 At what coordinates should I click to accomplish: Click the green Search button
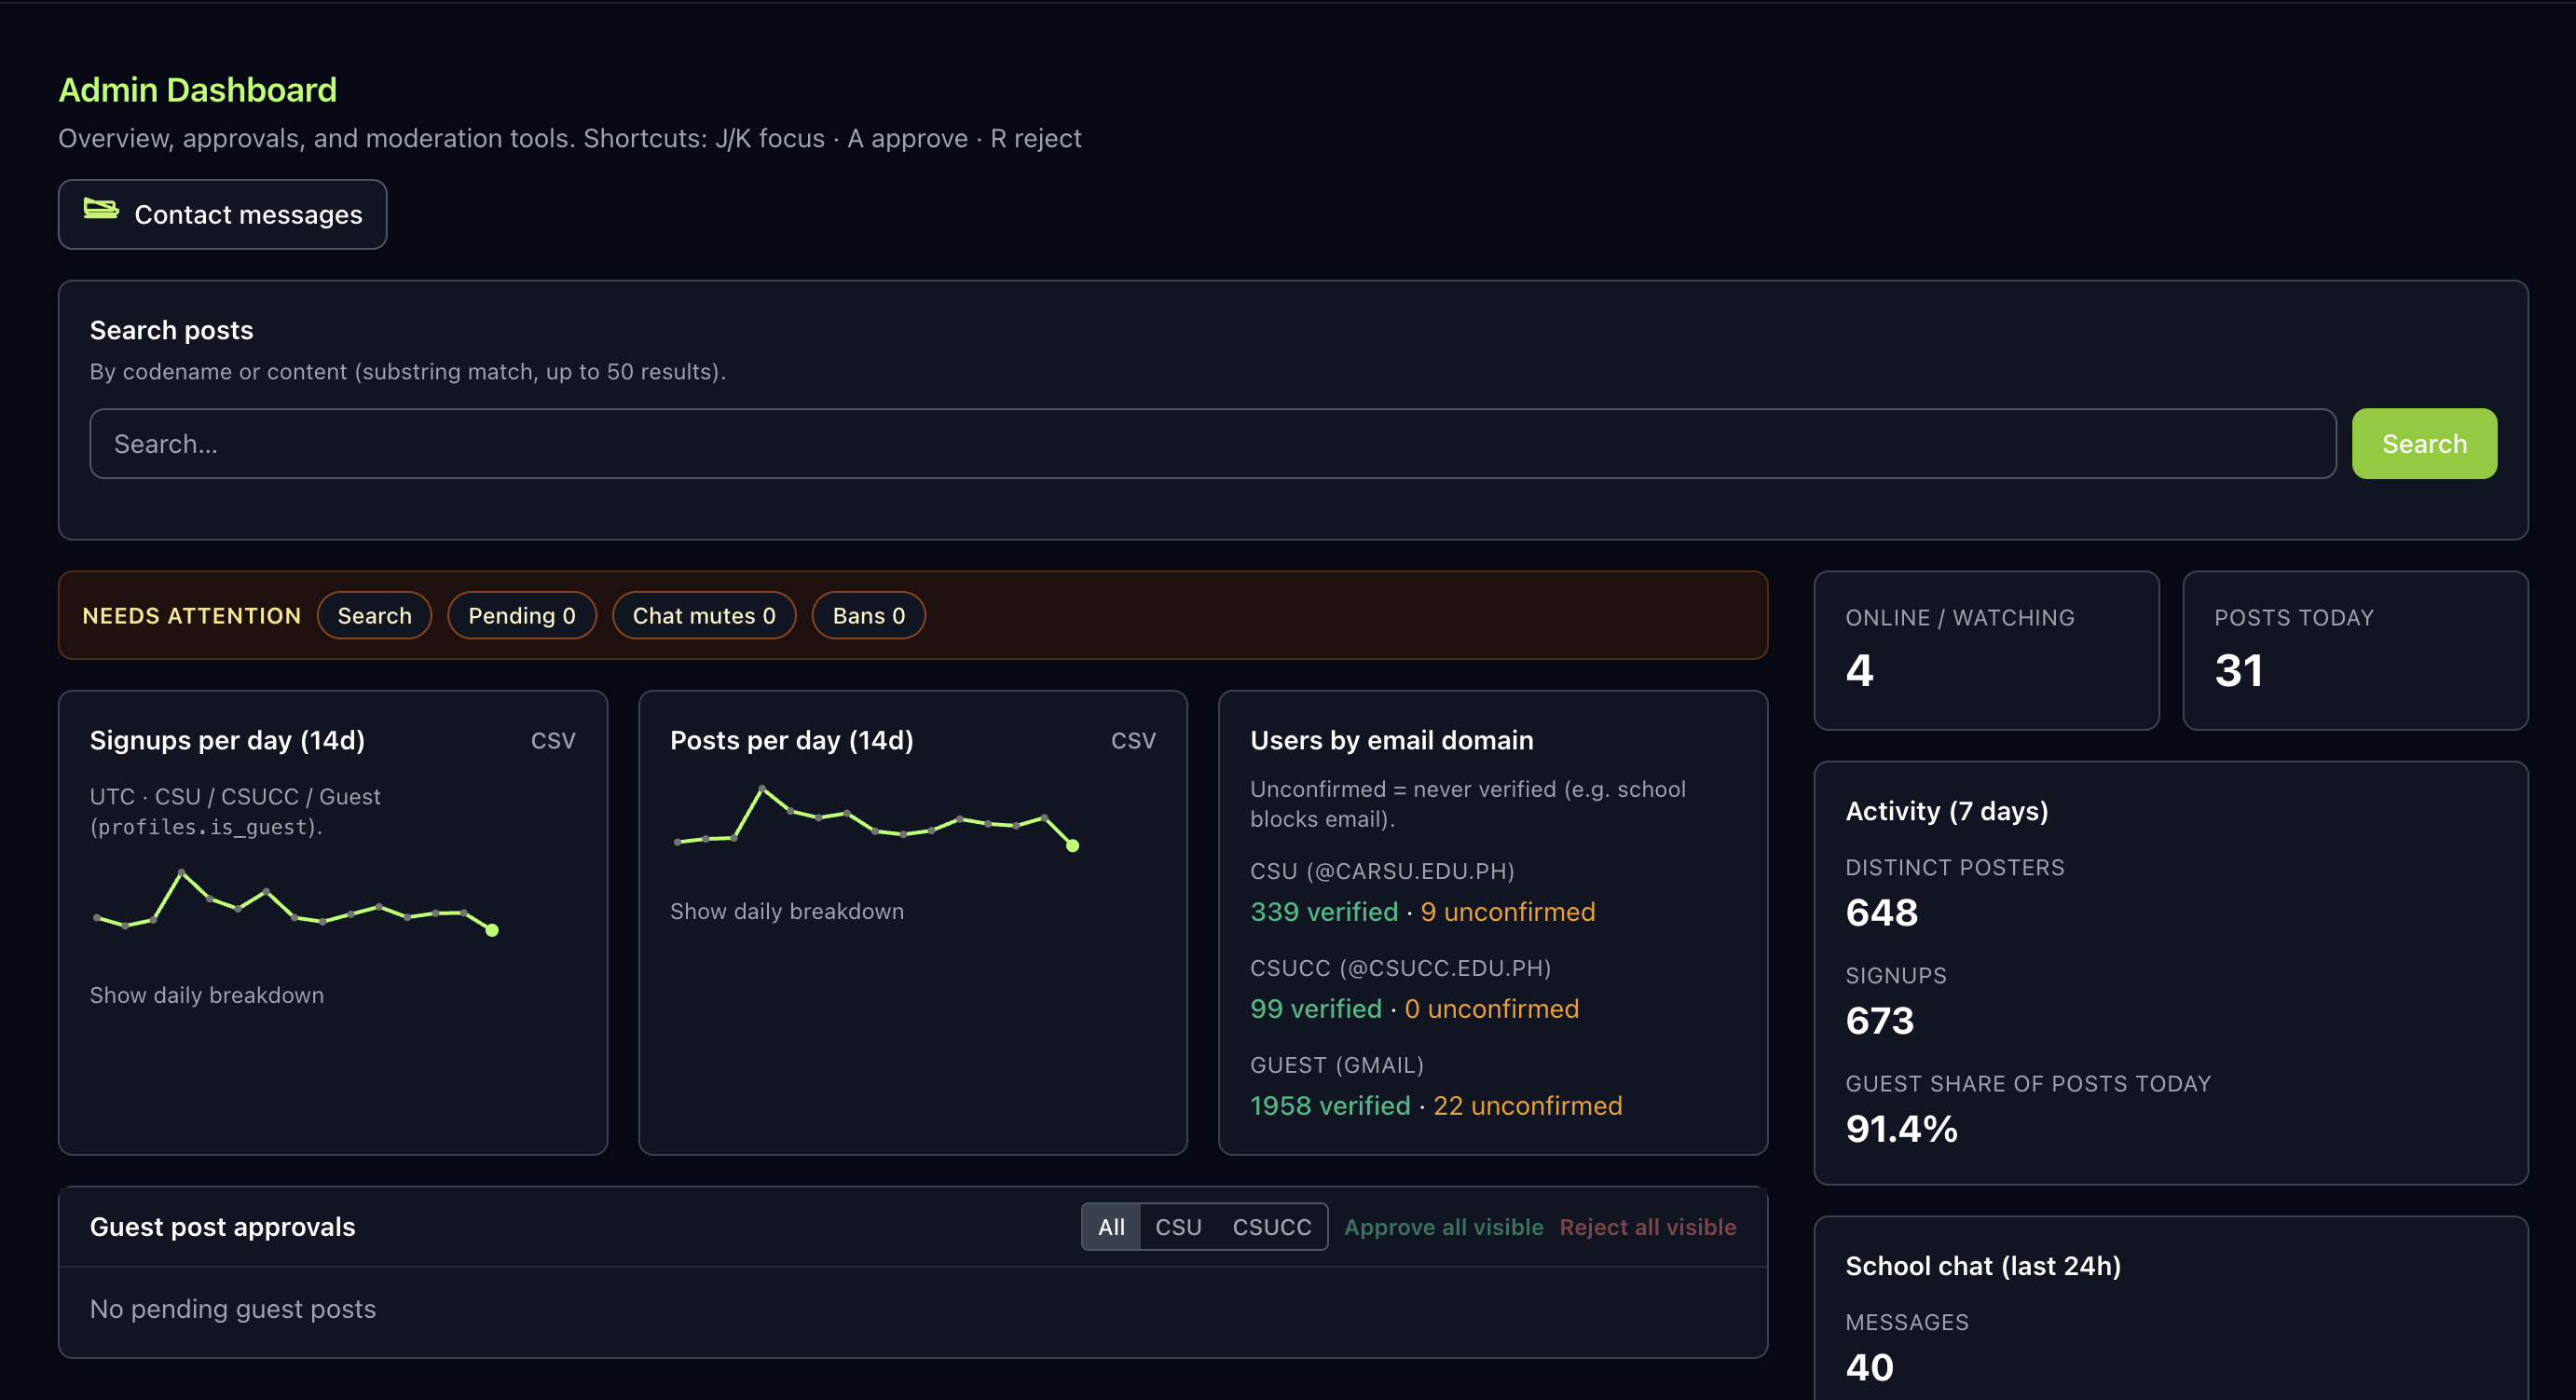[x=2424, y=443]
